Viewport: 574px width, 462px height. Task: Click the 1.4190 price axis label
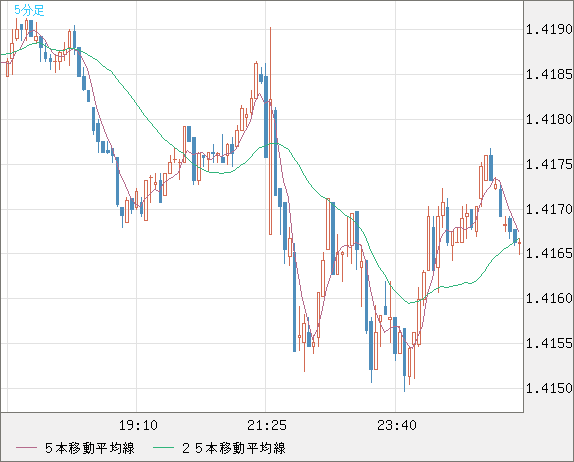pos(549,29)
